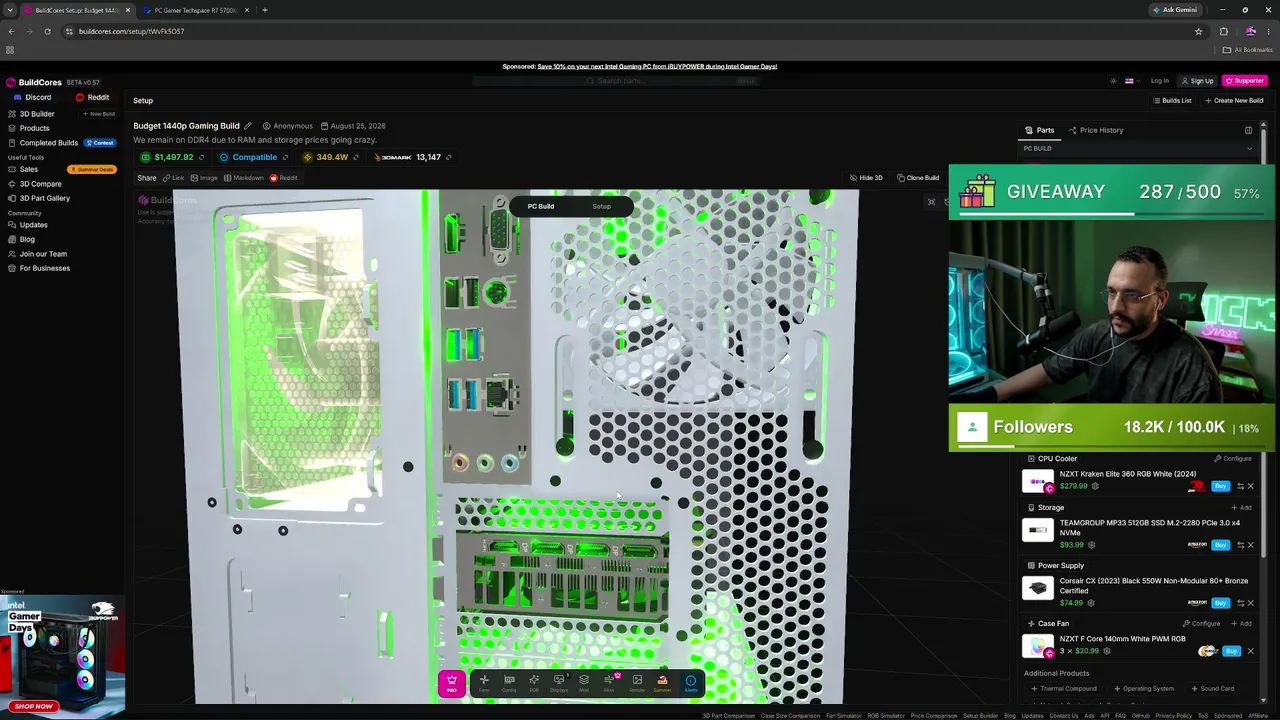
Task: Open 3D Part Gallery in sidebar
Action: click(x=38, y=198)
